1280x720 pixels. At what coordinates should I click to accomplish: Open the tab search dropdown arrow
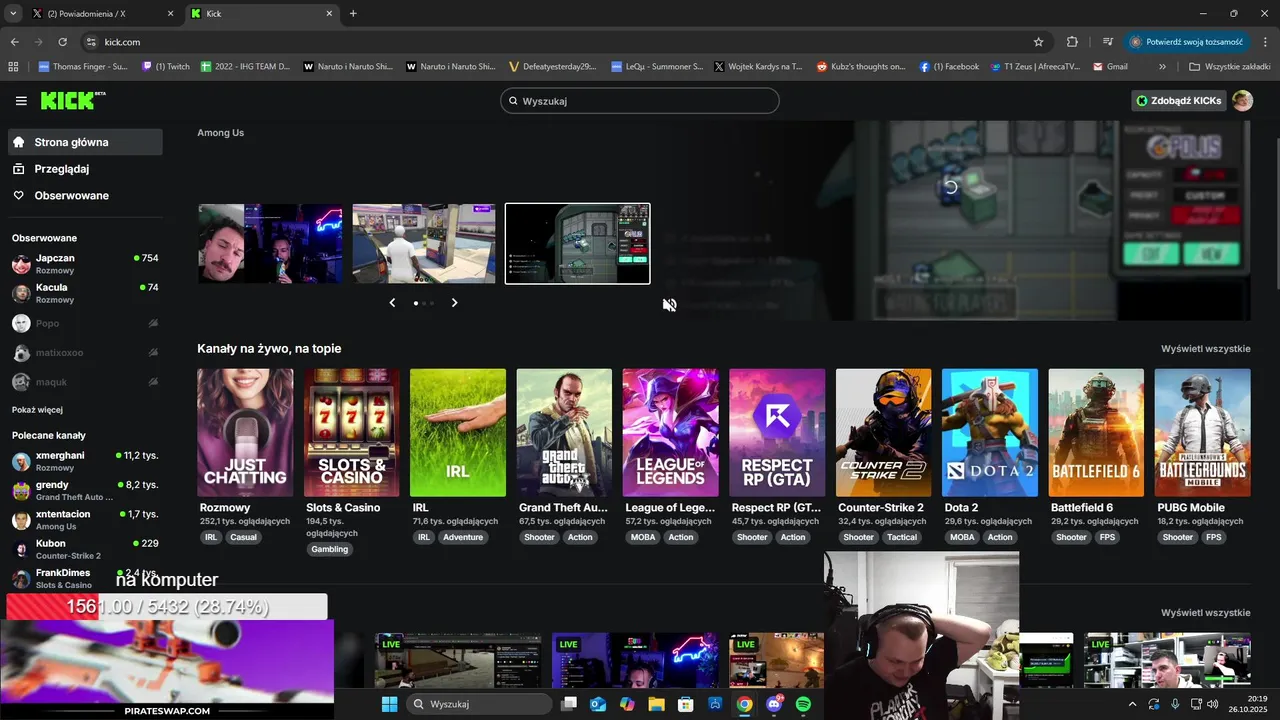pos(13,13)
